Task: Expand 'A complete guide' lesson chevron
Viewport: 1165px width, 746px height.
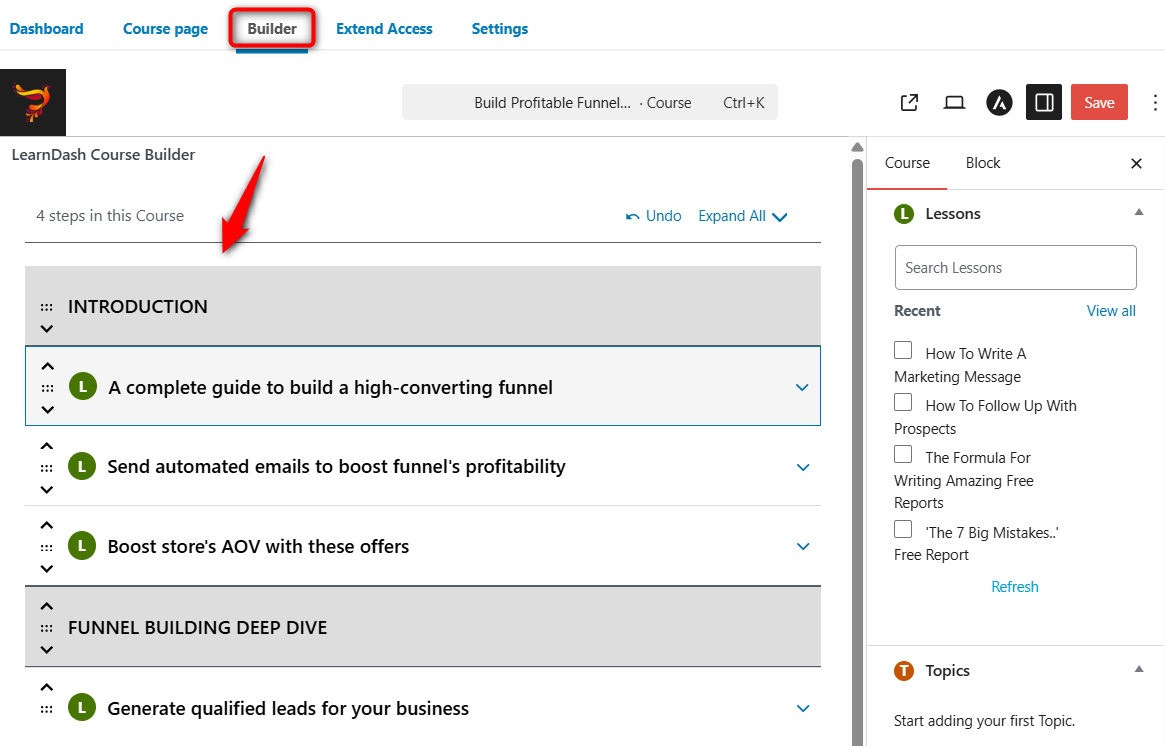Action: [x=801, y=388]
